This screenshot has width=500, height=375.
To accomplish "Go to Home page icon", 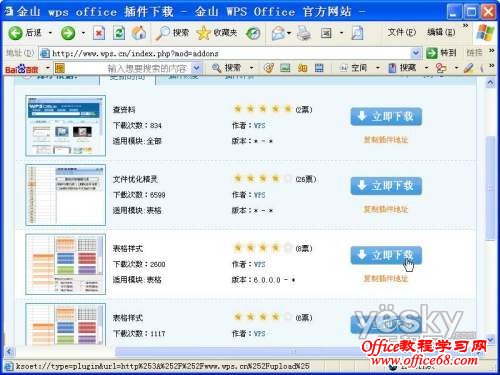I will pyautogui.click(x=139, y=33).
